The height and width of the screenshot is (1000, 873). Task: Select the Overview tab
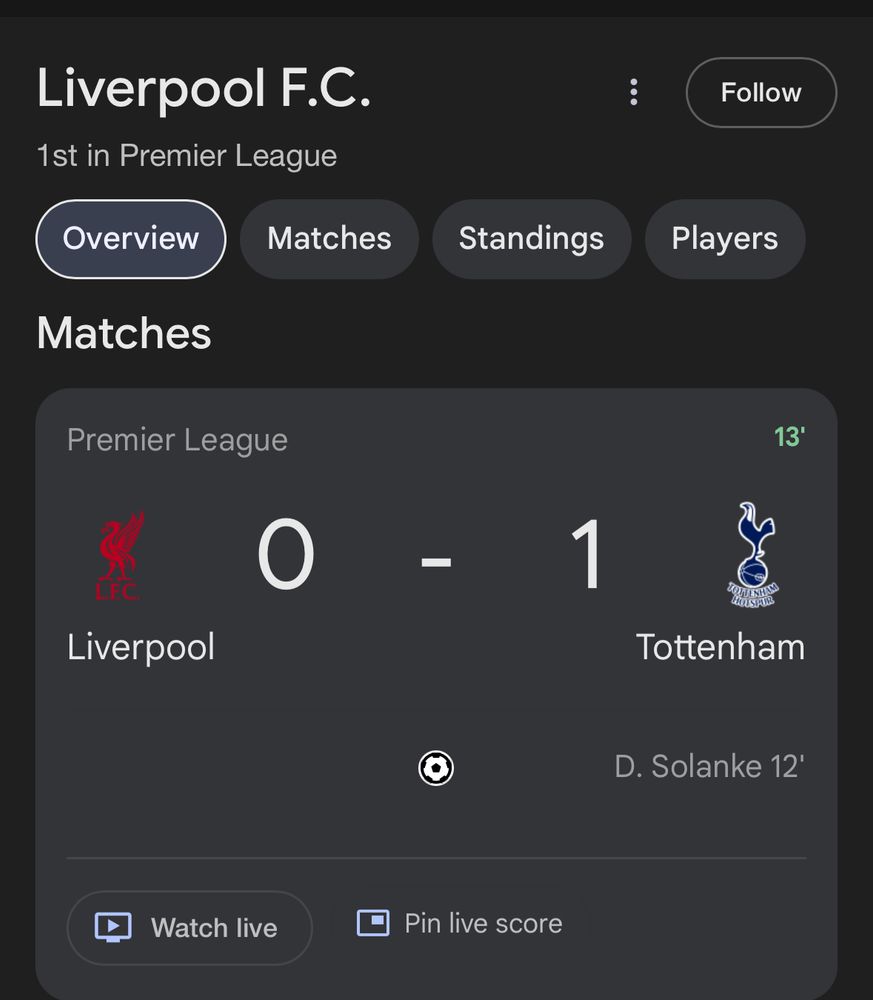pyautogui.click(x=131, y=239)
